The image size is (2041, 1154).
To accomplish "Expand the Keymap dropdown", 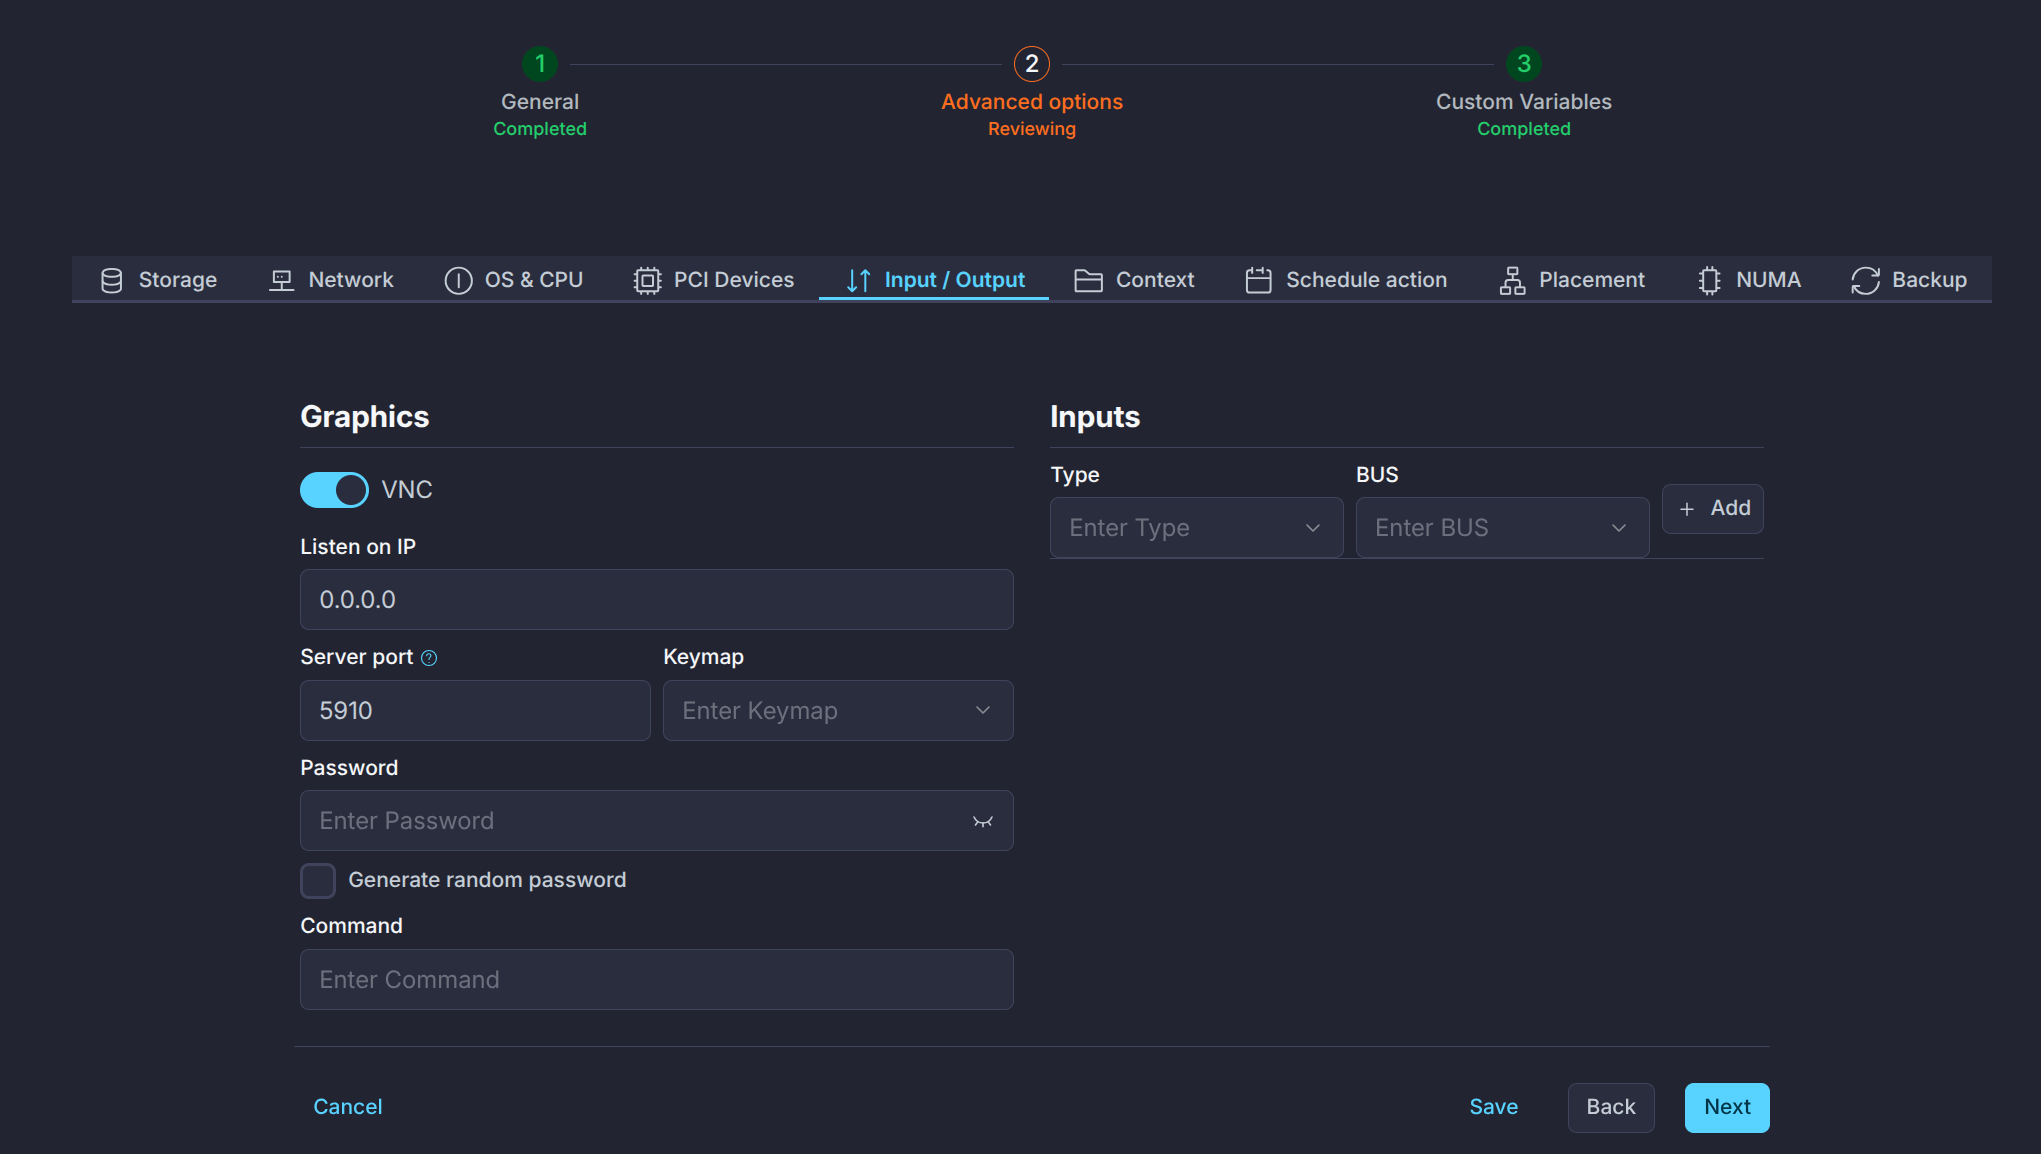I will [838, 711].
